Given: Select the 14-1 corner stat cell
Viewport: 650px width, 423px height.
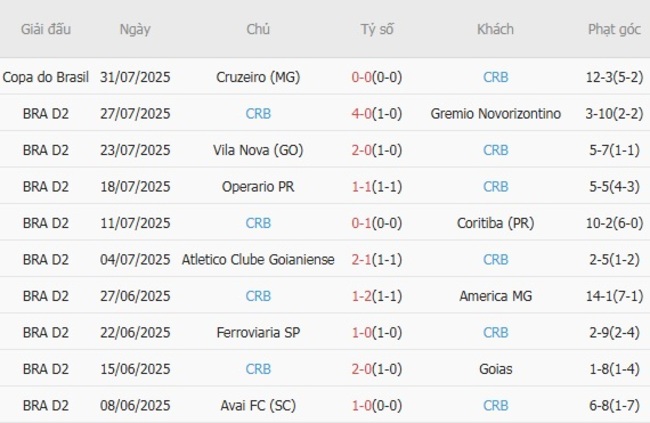Looking at the screenshot, I should [x=614, y=296].
